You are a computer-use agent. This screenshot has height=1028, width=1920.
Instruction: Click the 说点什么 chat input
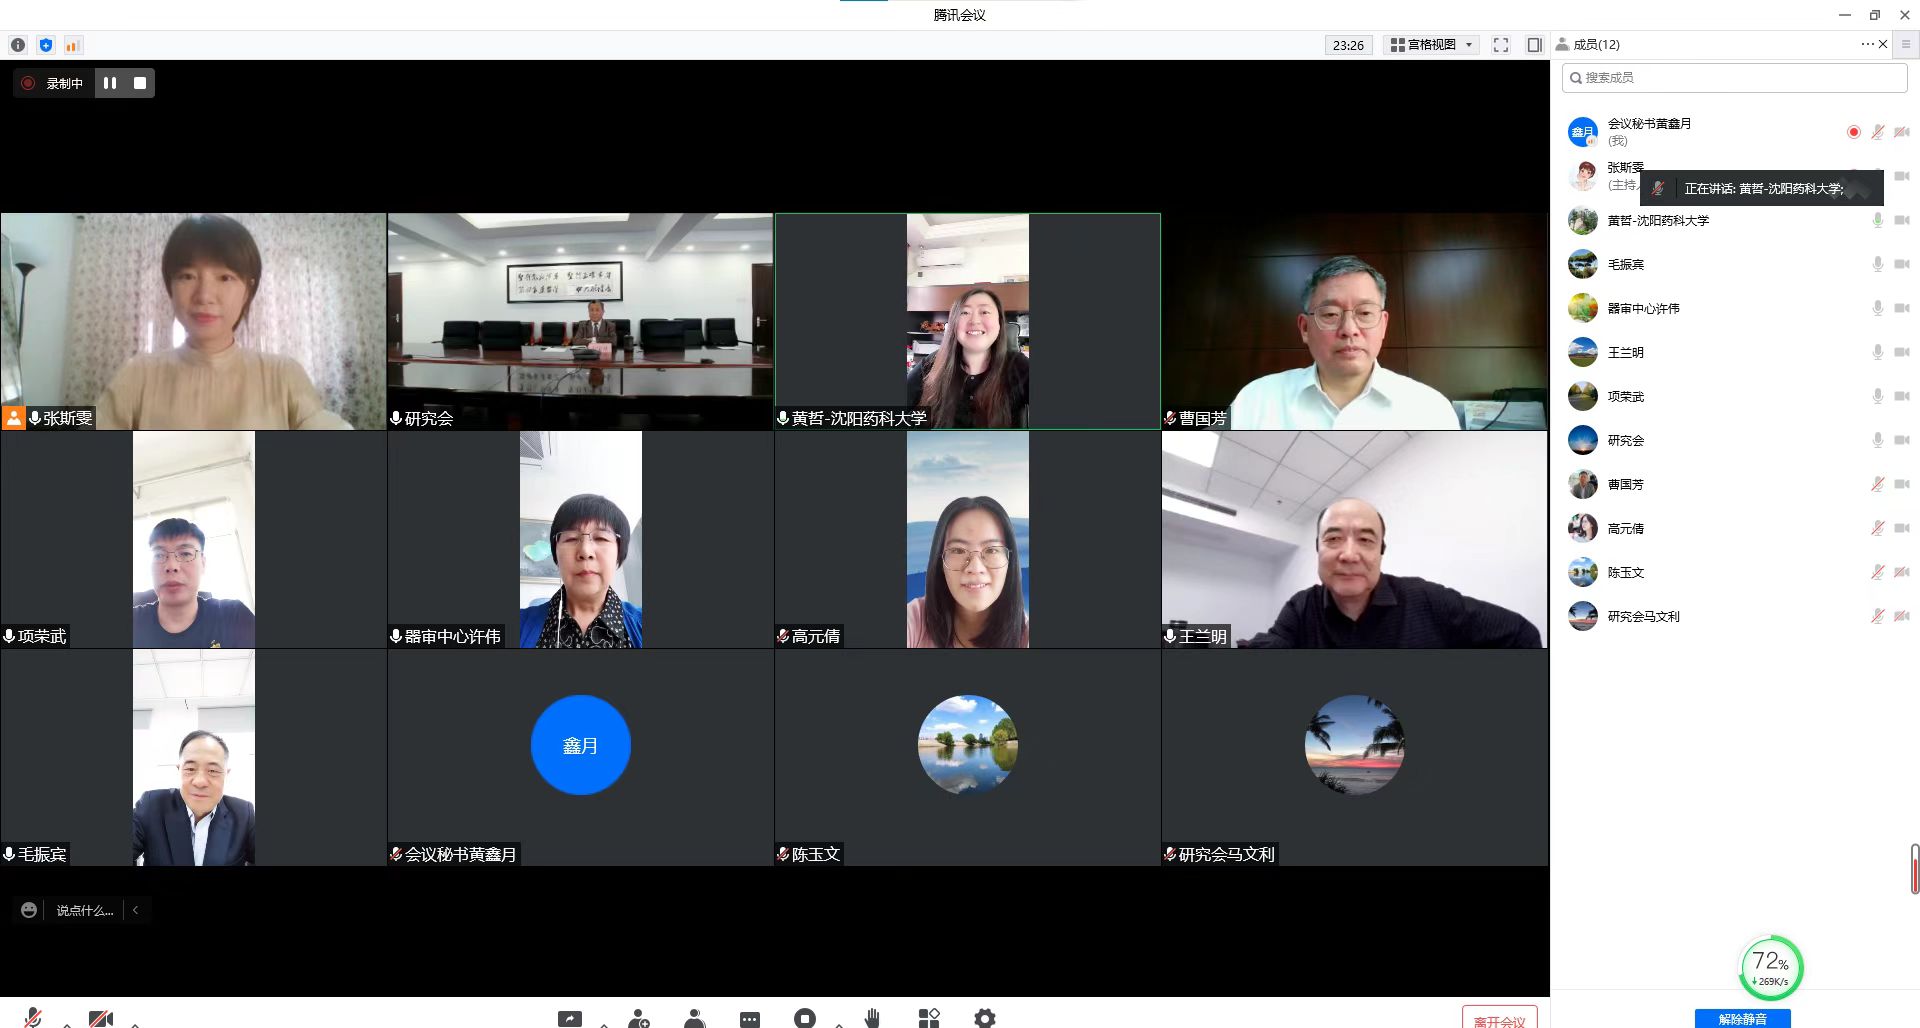point(85,910)
